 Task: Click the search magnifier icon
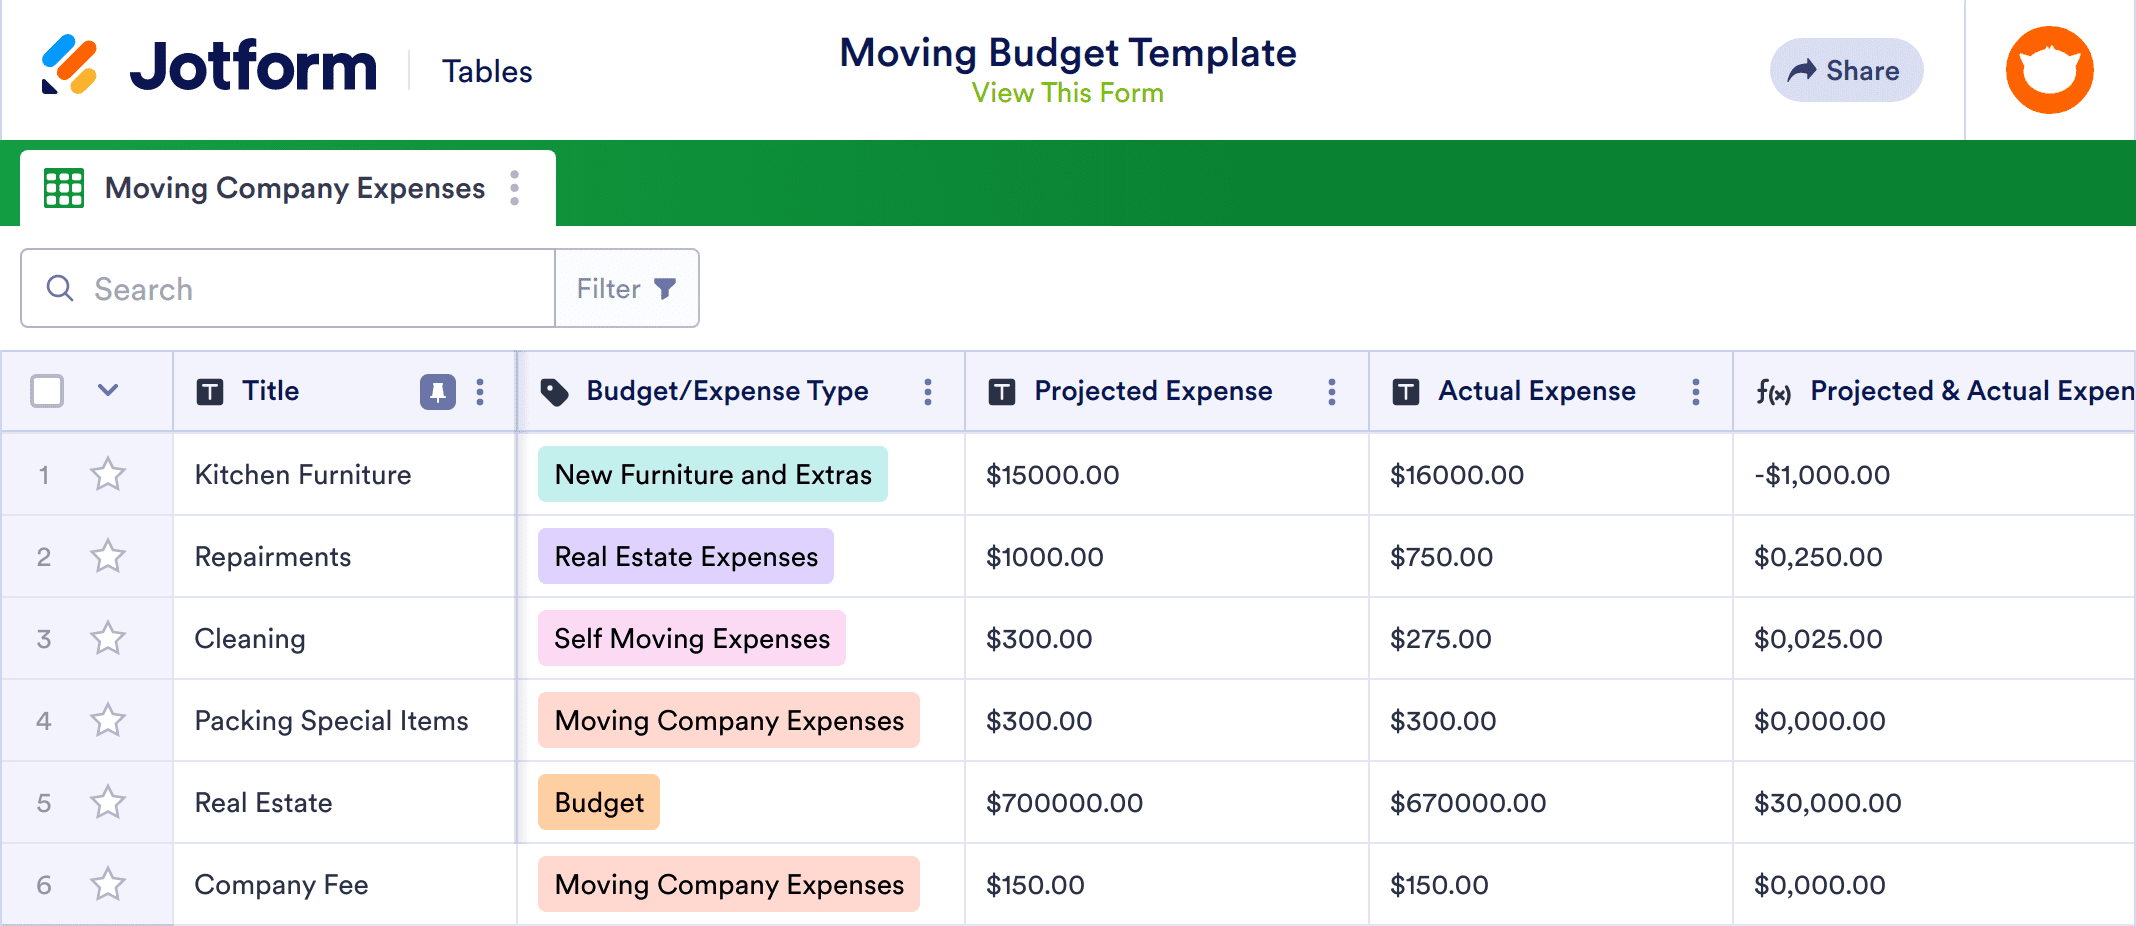(60, 288)
